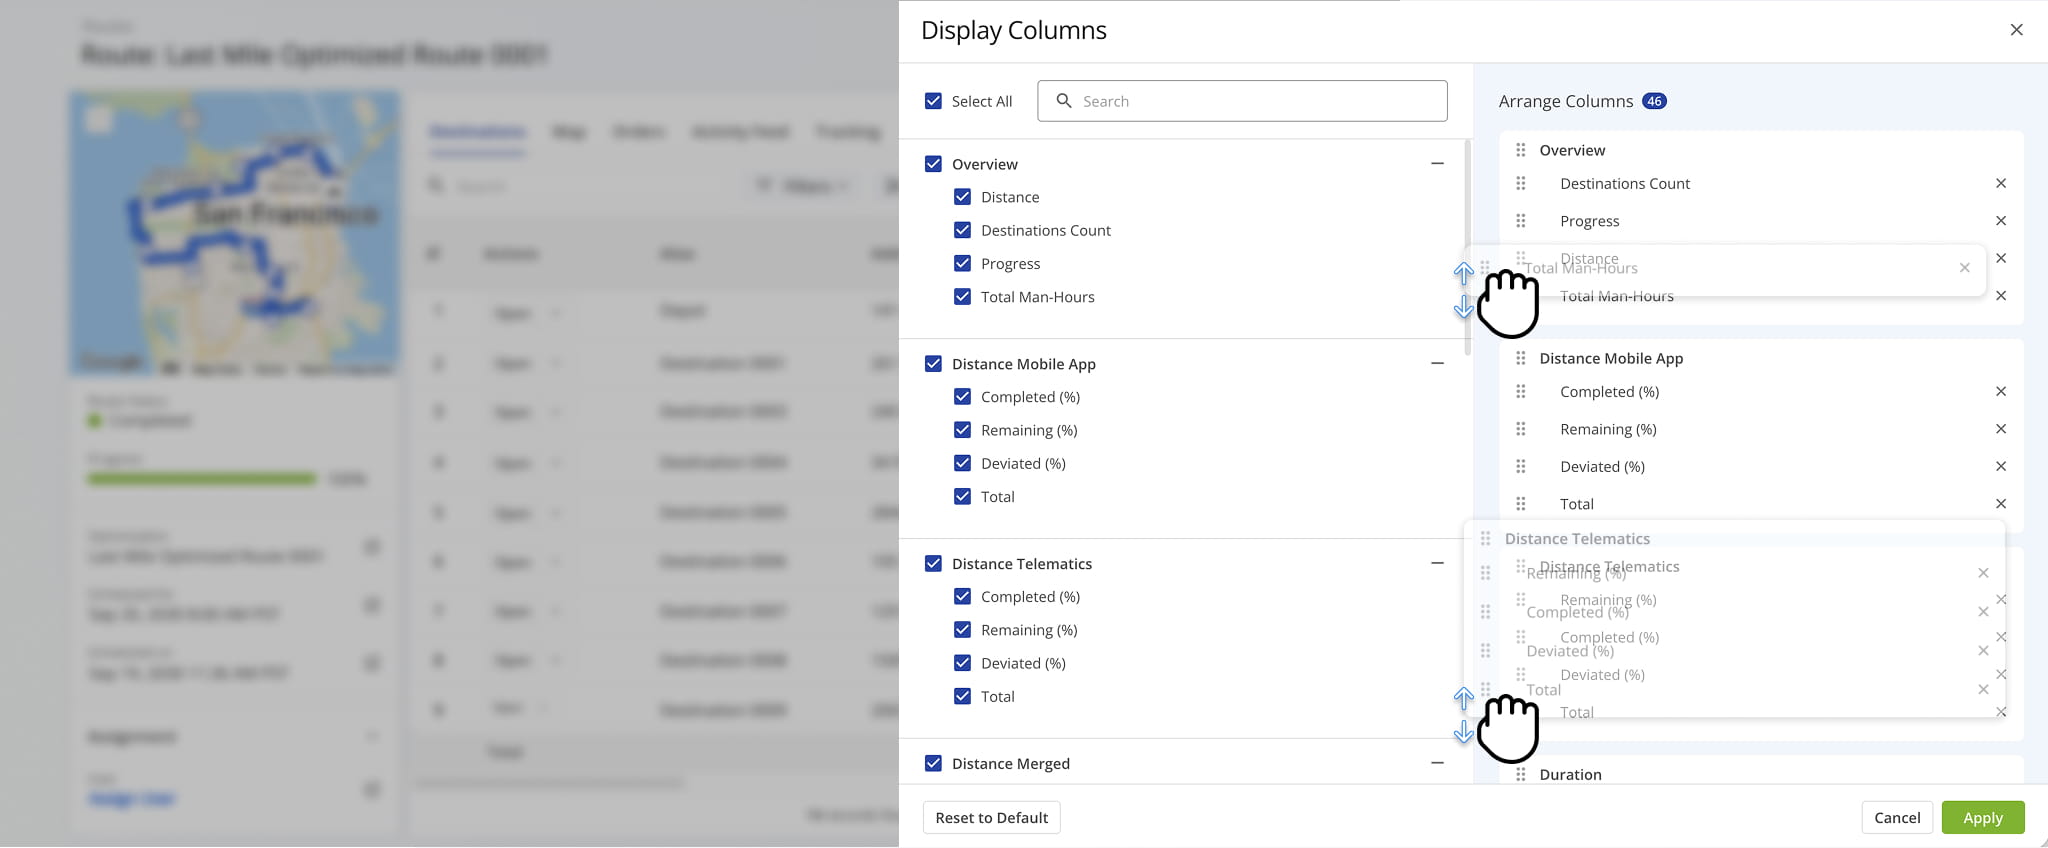The width and height of the screenshot is (2048, 848).
Task: Collapse the Distance Mobile App section
Action: pyautogui.click(x=1437, y=364)
